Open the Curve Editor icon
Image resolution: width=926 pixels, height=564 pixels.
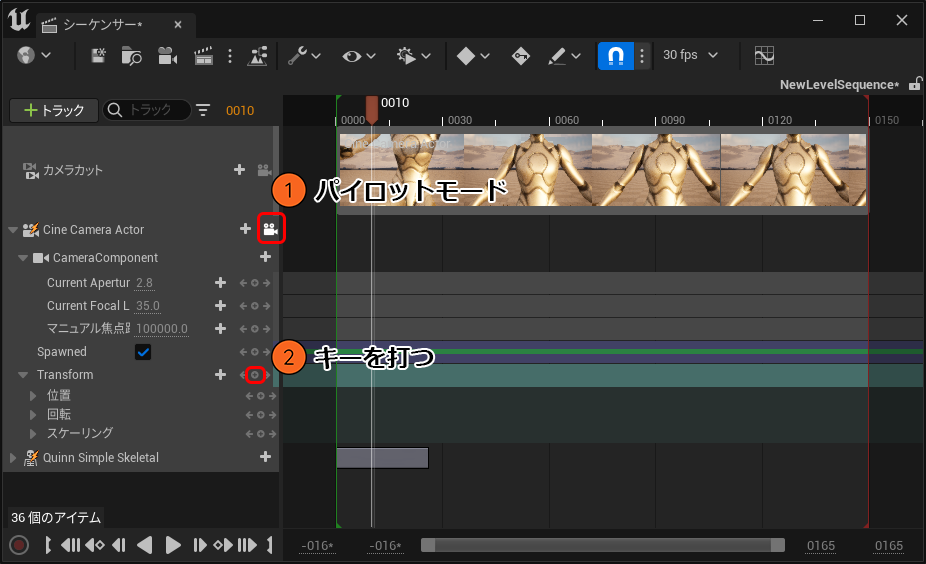click(x=764, y=56)
